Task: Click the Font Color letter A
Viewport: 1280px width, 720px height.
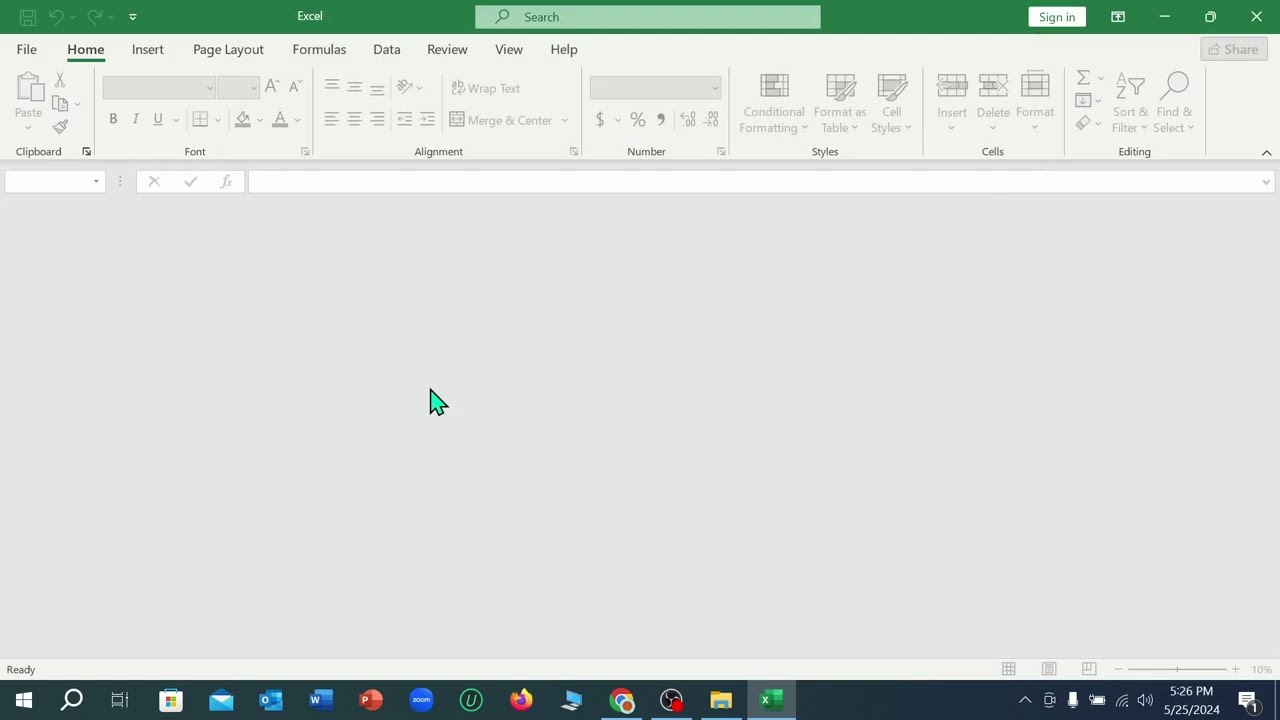Action: pyautogui.click(x=280, y=120)
